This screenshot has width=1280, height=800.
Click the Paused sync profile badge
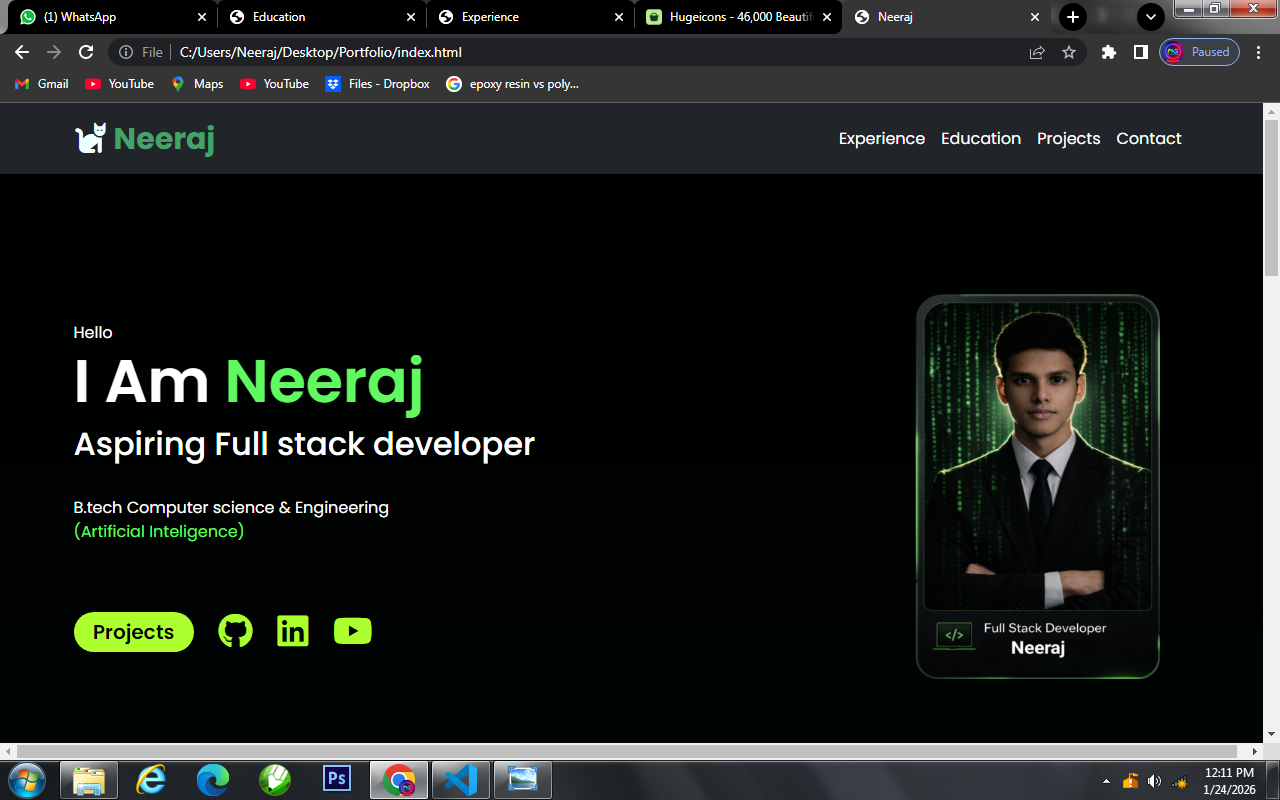tap(1198, 52)
